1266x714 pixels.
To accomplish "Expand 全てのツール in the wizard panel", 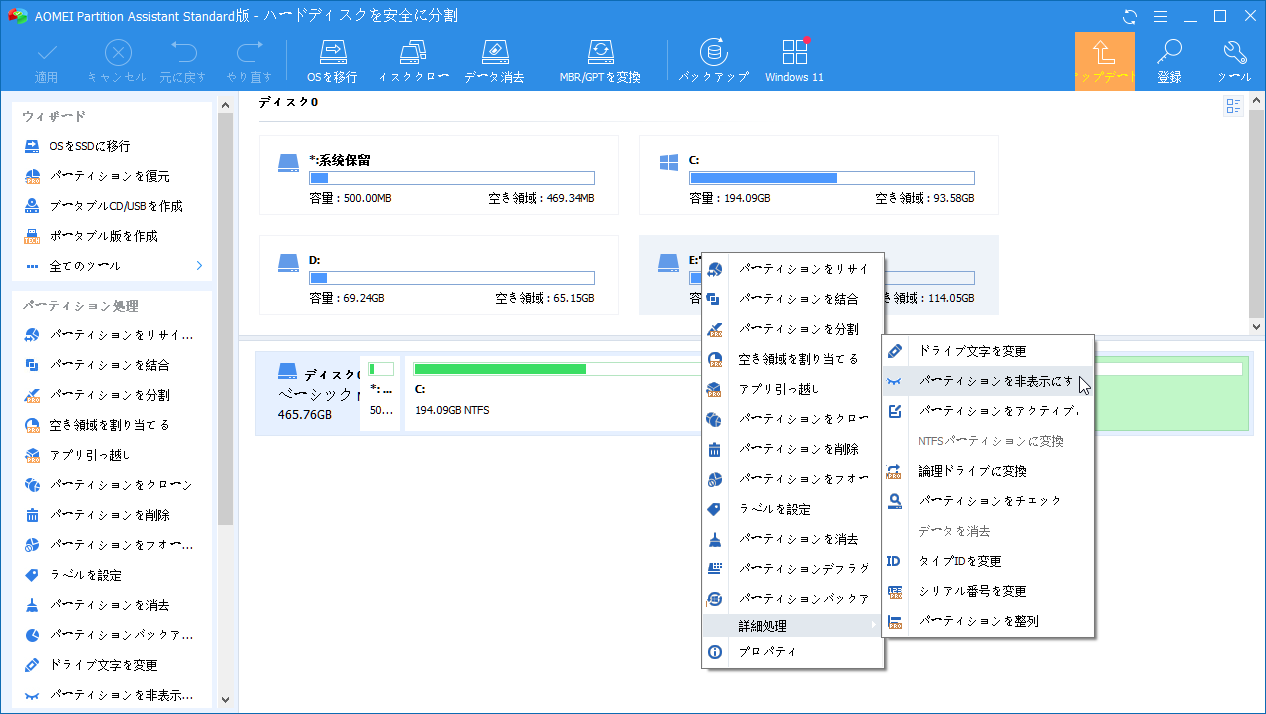I will (111, 266).
